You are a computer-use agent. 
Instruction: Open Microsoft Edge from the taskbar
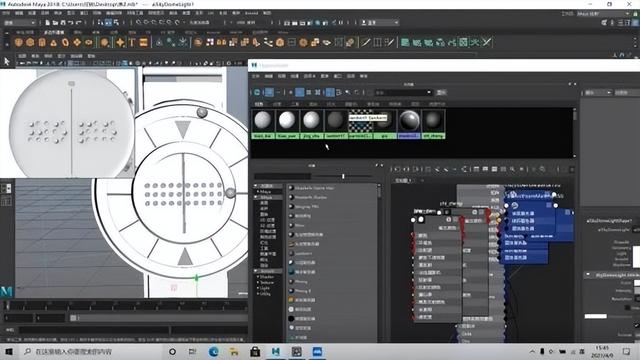[x=213, y=351]
